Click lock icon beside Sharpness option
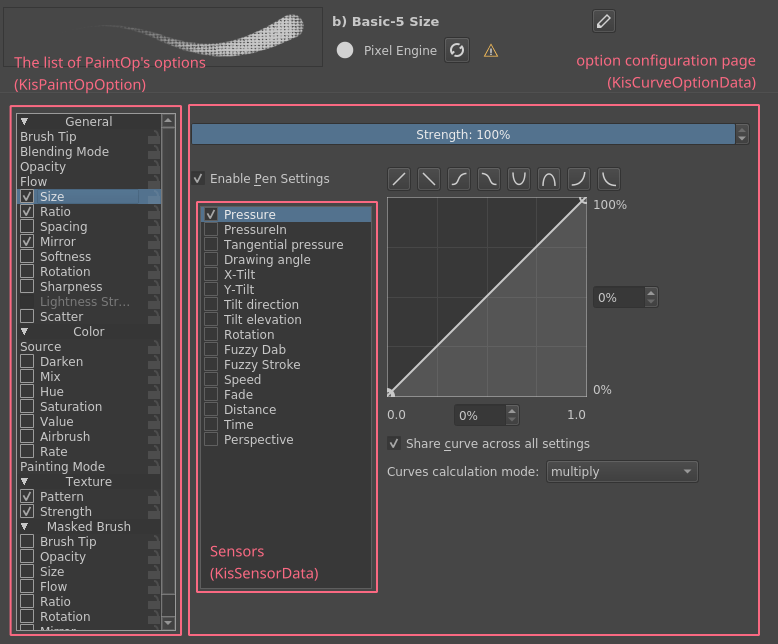Image resolution: width=778 pixels, height=644 pixels. click(154, 287)
